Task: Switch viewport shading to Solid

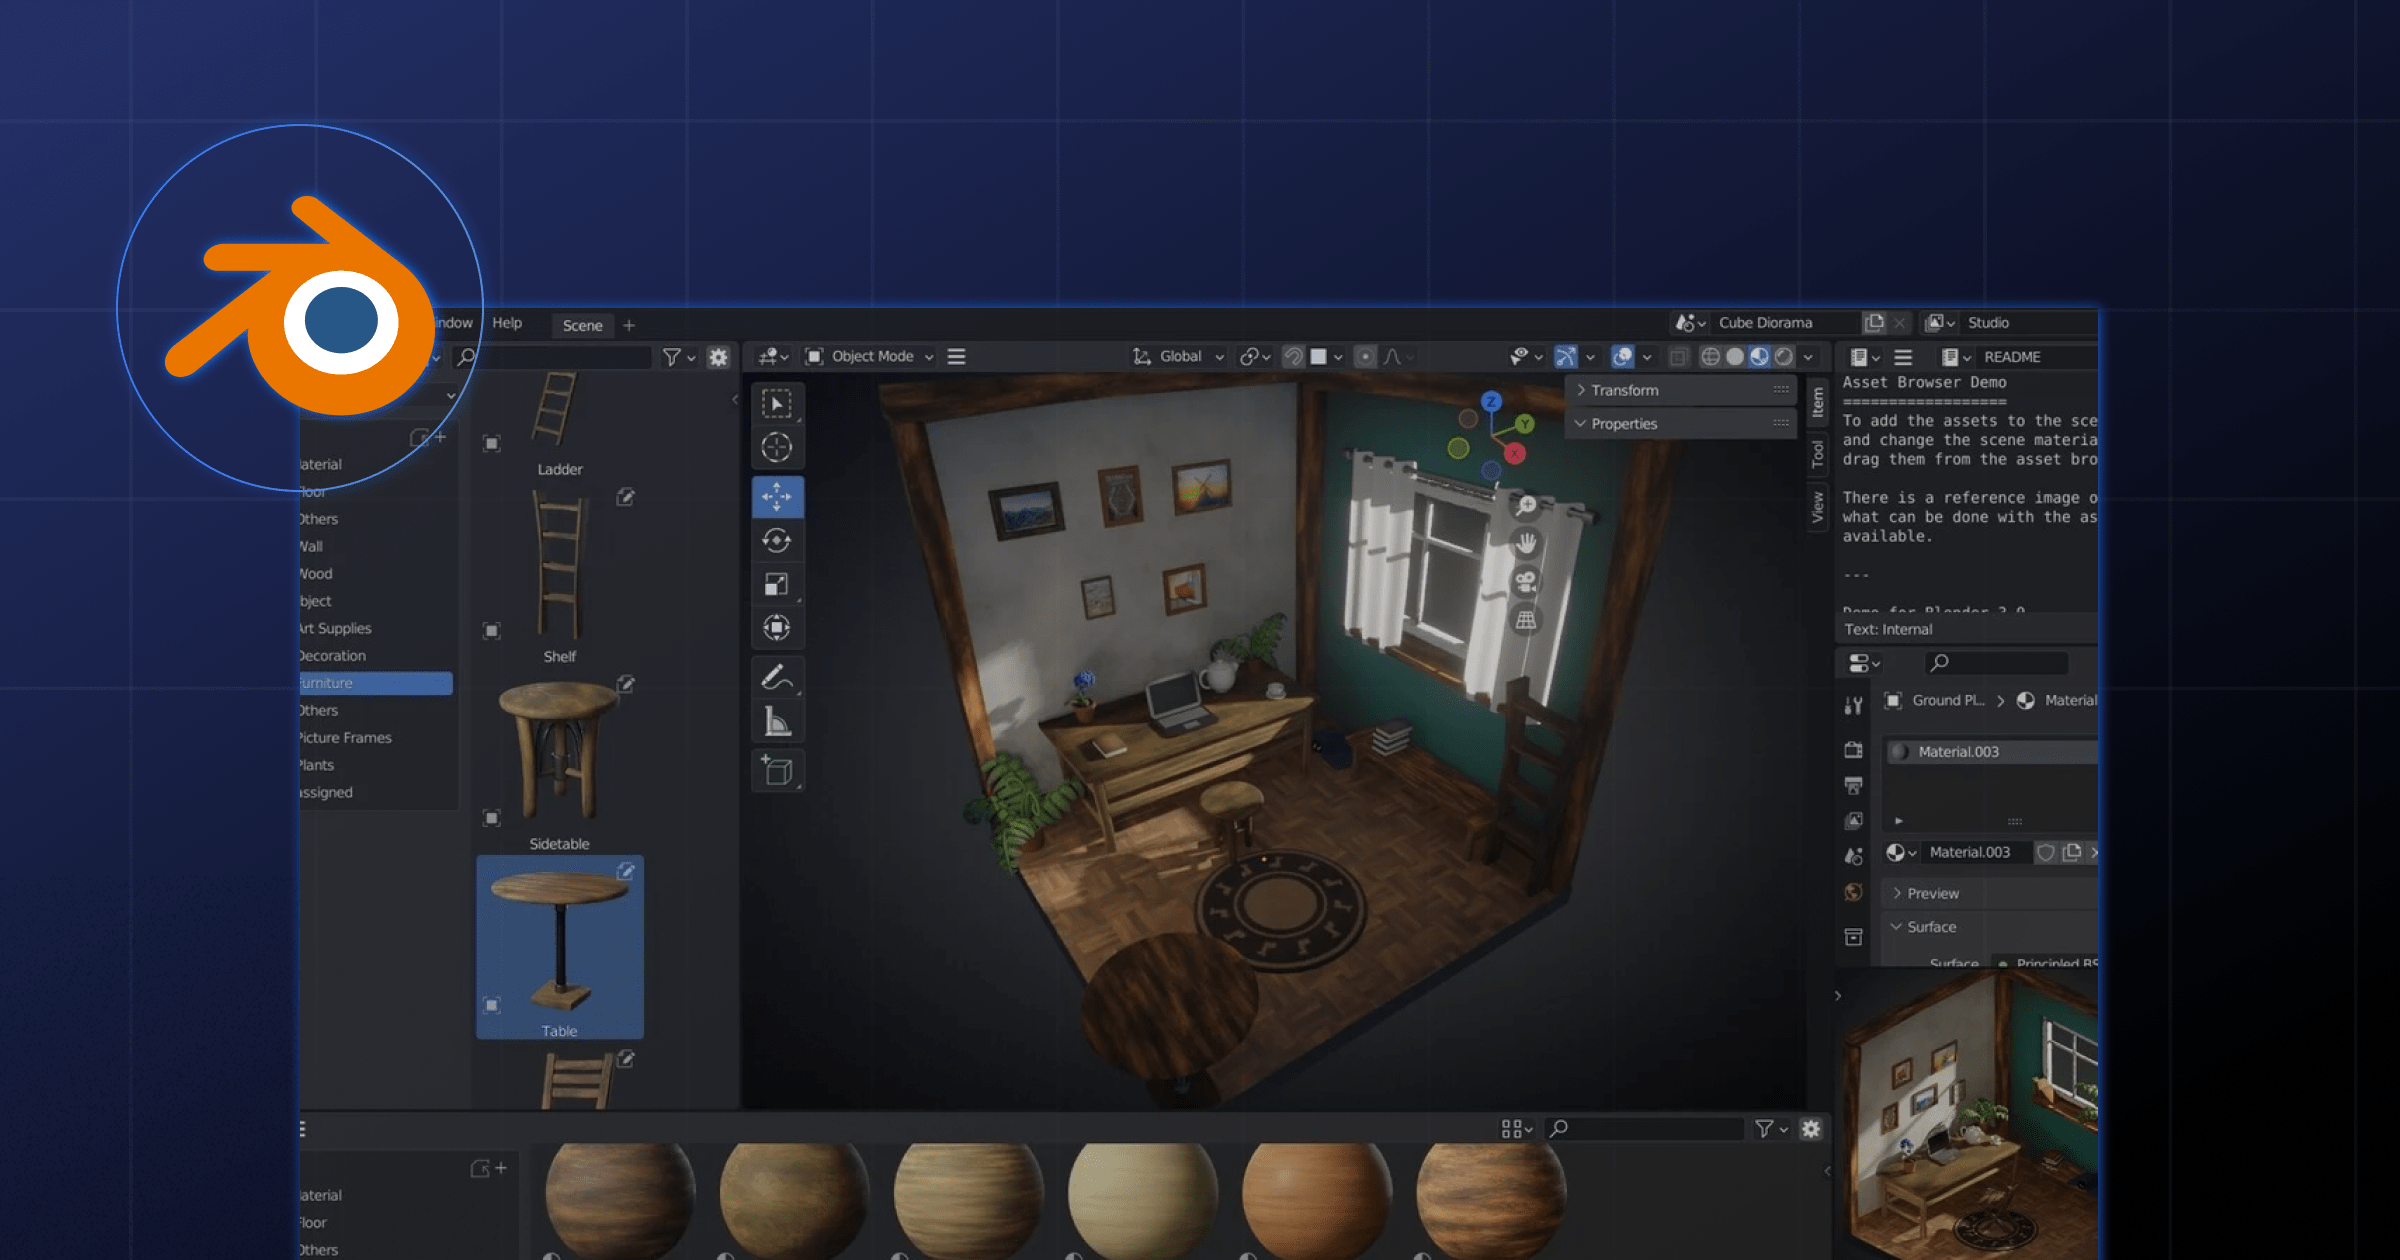Action: point(1735,357)
